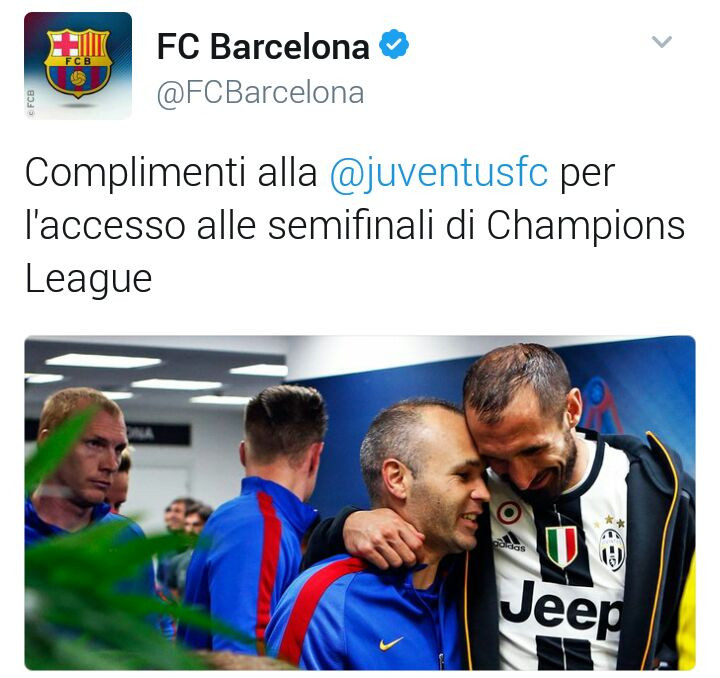Open the FC Barcelona profile avatar
Screen dimensions: 720x678
click(x=78, y=66)
